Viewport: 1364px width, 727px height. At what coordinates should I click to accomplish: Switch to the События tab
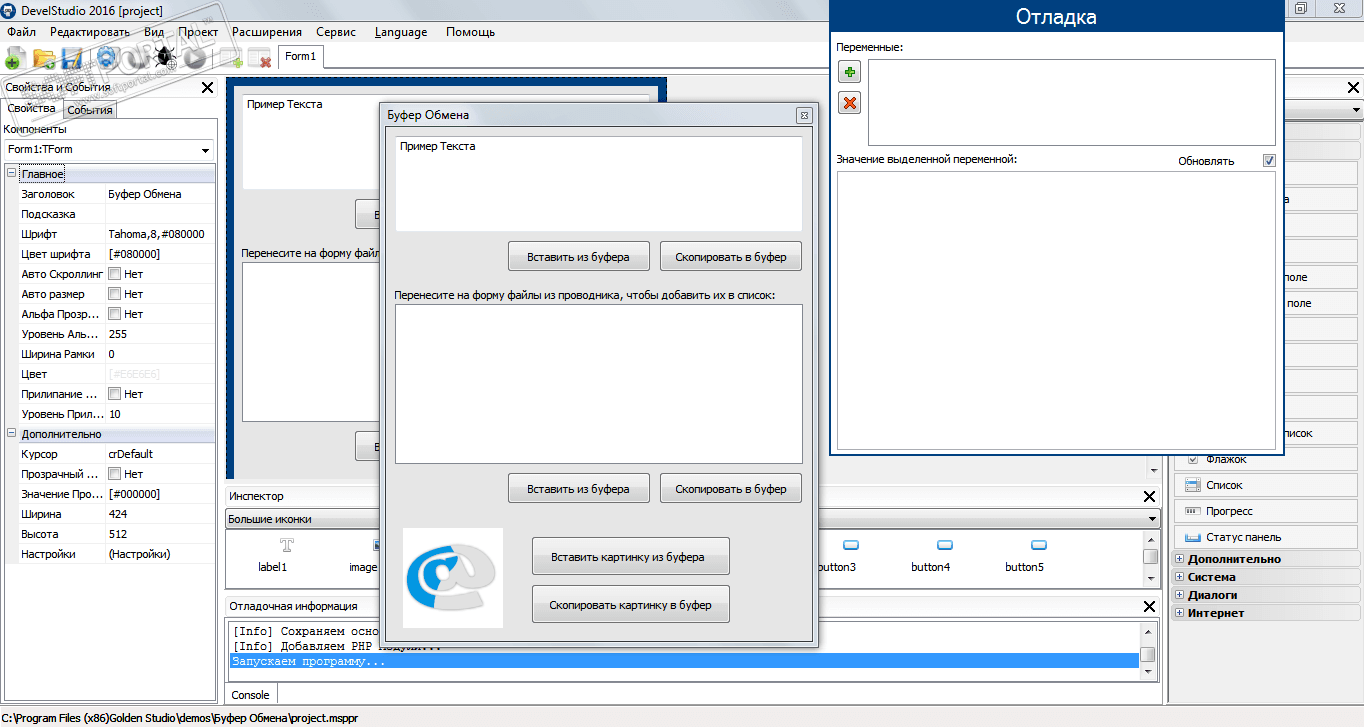pos(90,110)
